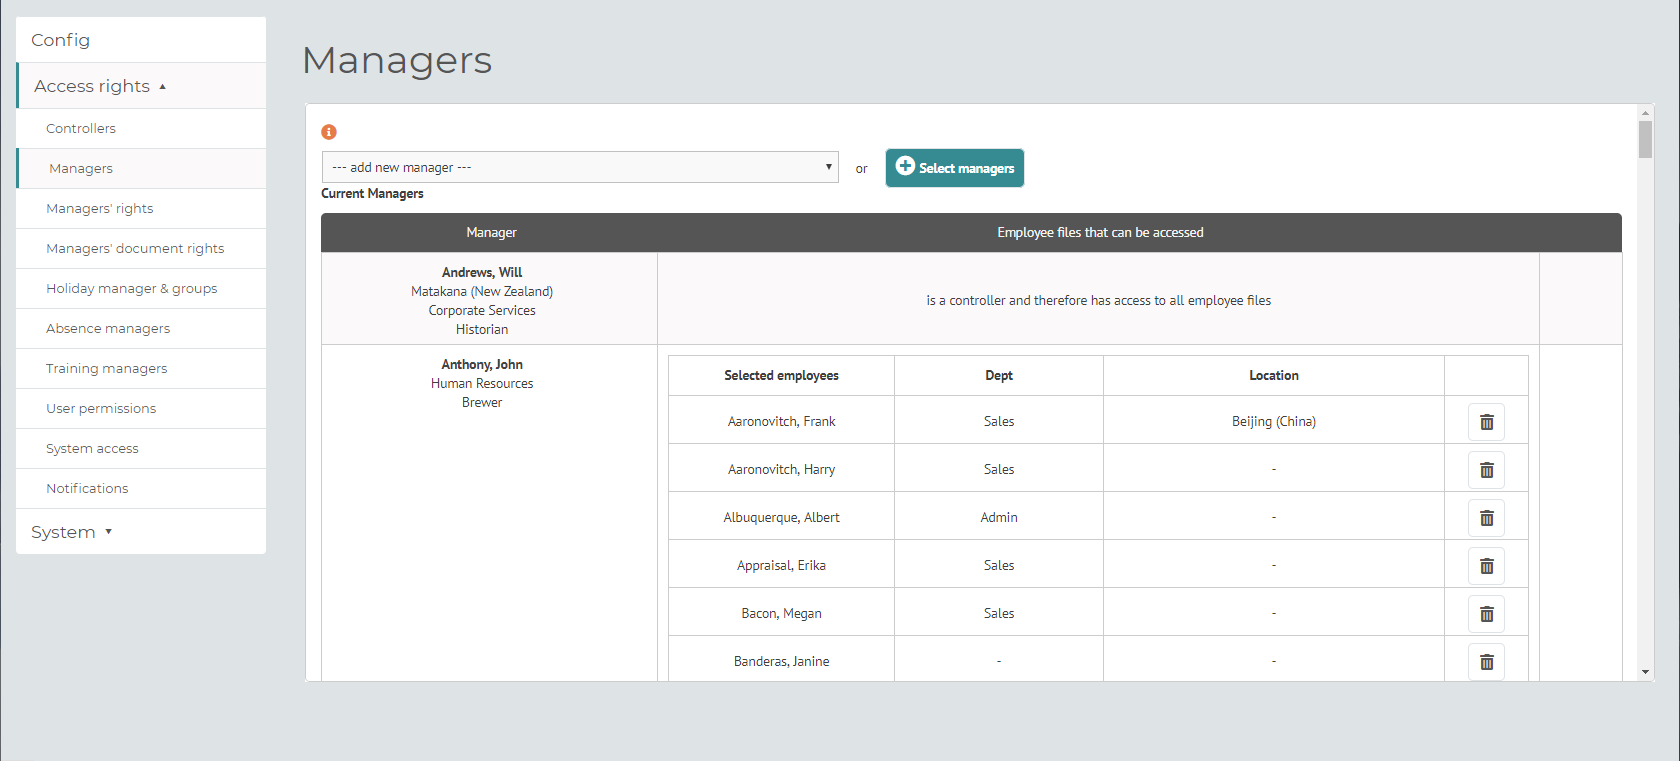Click Aaronovitch, Frank employee cell

tap(781, 421)
